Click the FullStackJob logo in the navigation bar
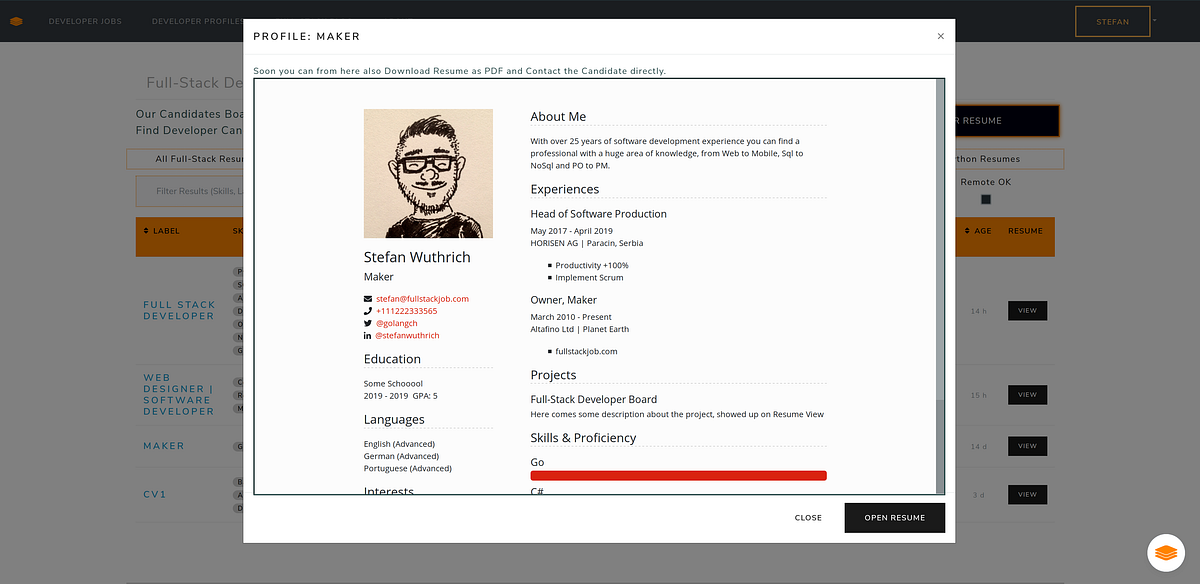The width and height of the screenshot is (1200, 584). (x=16, y=20)
